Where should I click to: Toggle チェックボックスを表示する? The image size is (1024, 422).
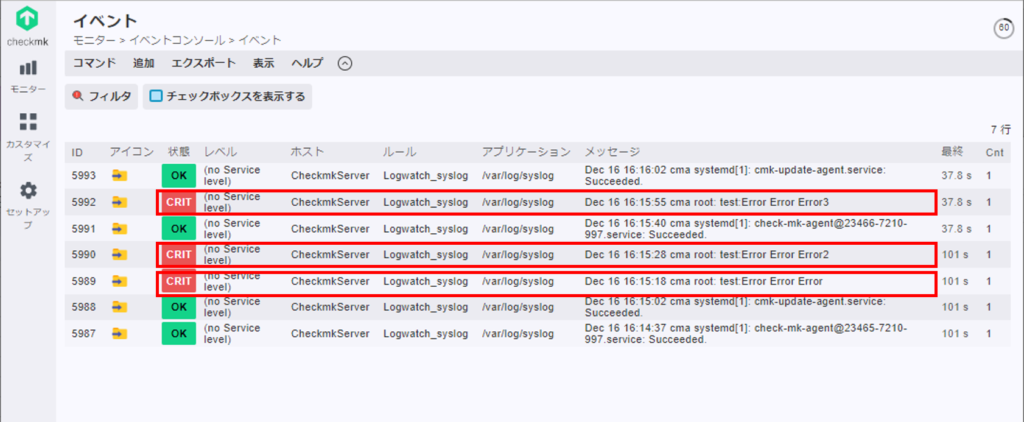click(x=227, y=97)
